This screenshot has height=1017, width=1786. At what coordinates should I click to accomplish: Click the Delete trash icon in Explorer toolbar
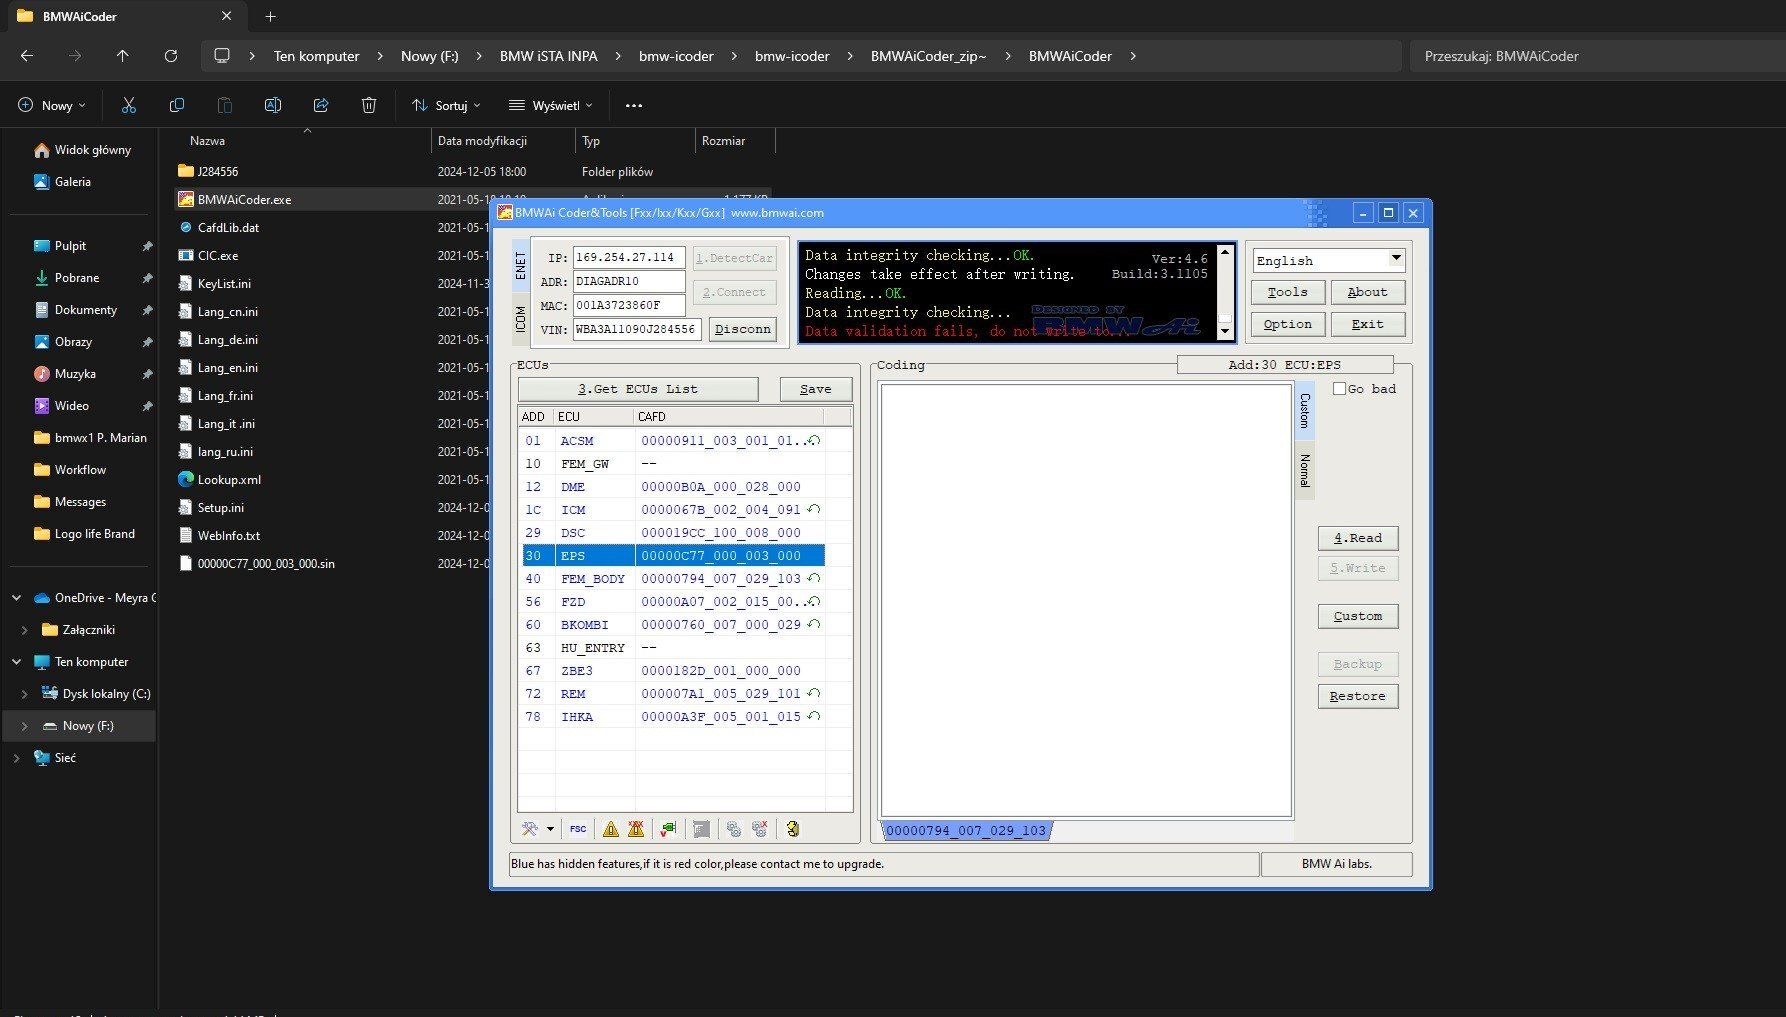(x=369, y=105)
